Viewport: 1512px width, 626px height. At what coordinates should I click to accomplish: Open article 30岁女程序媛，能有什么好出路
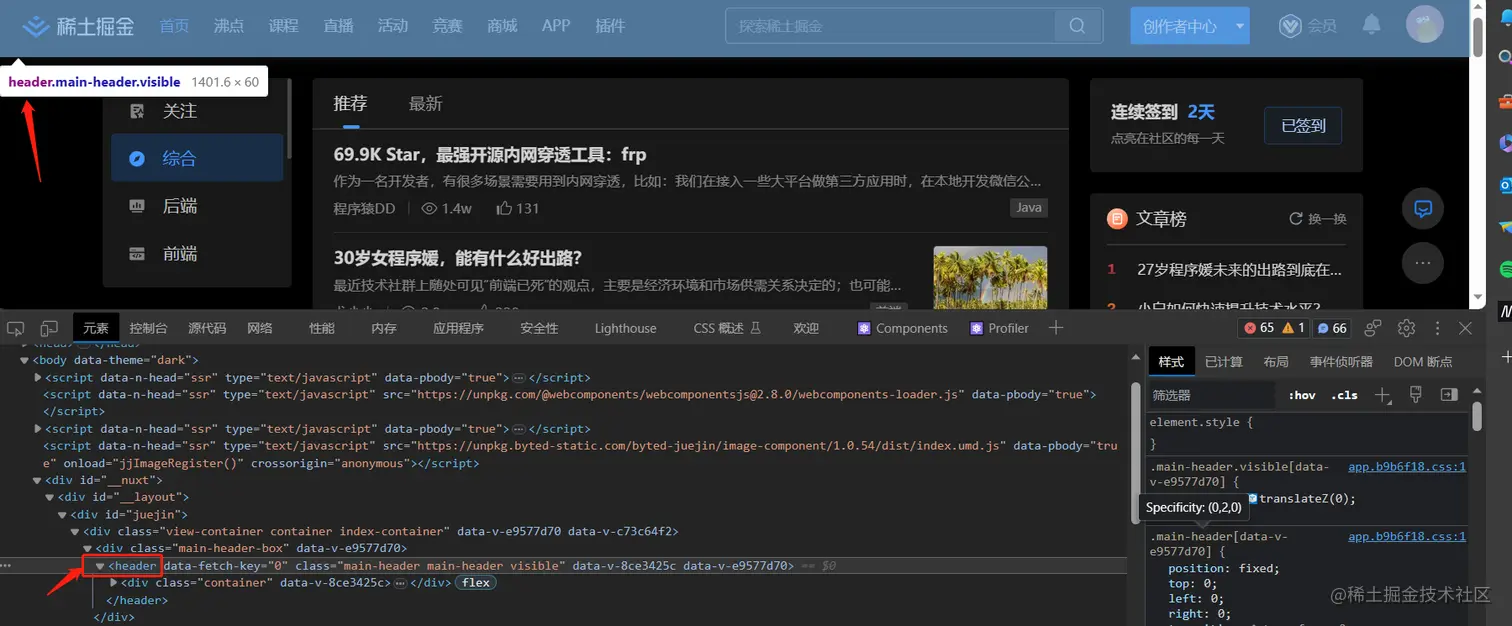tap(458, 258)
